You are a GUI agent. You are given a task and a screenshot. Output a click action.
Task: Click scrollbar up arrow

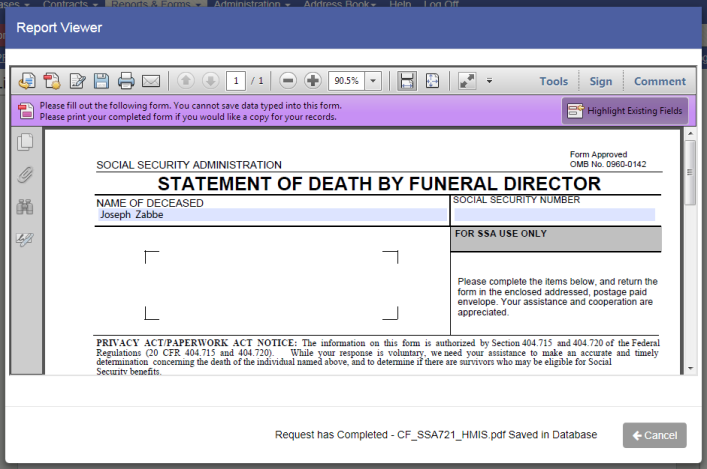690,134
